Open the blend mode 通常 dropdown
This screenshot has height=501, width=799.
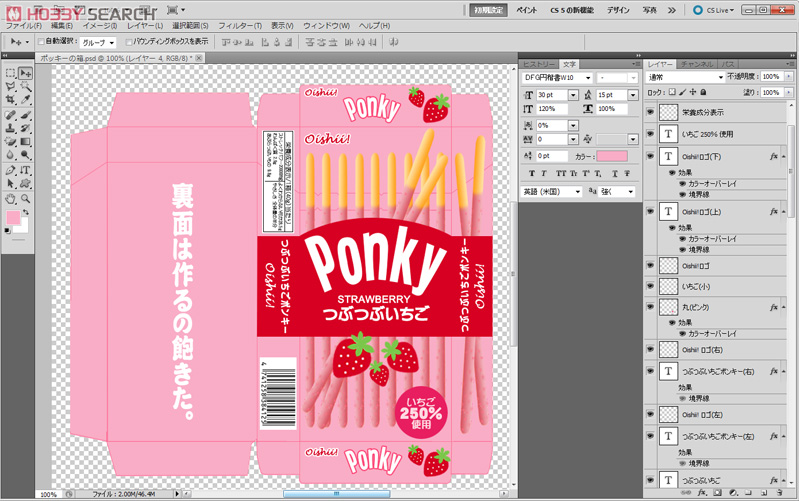[685, 77]
